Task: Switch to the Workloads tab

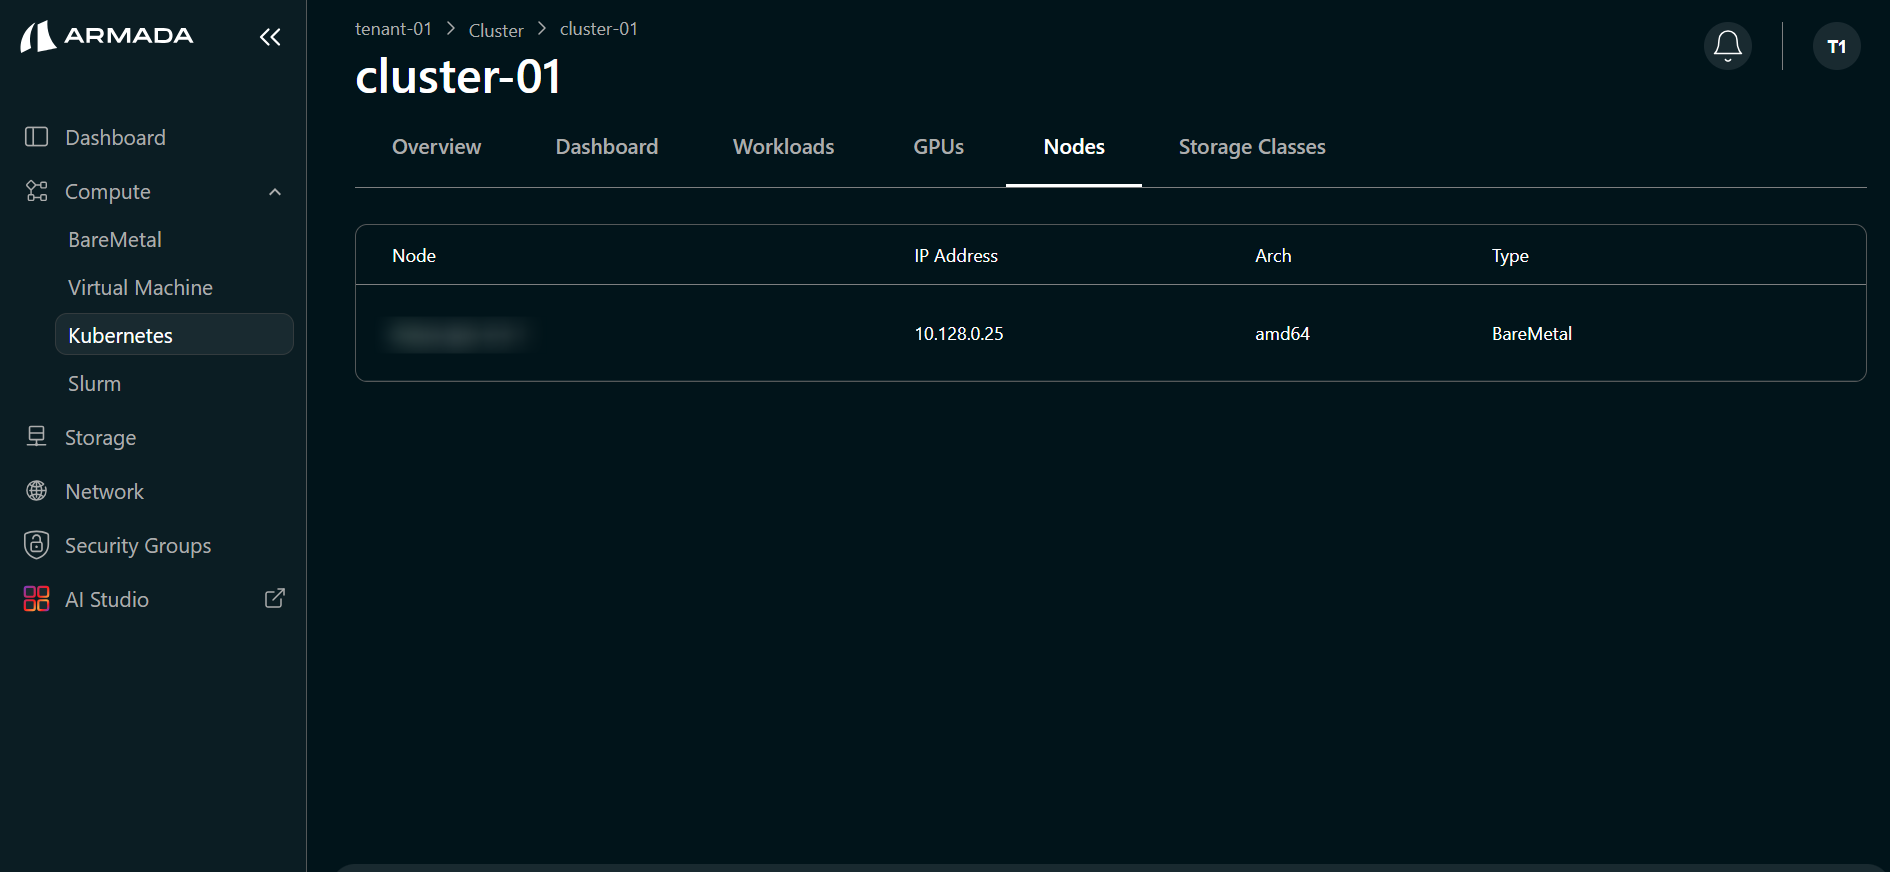Action: [x=784, y=147]
